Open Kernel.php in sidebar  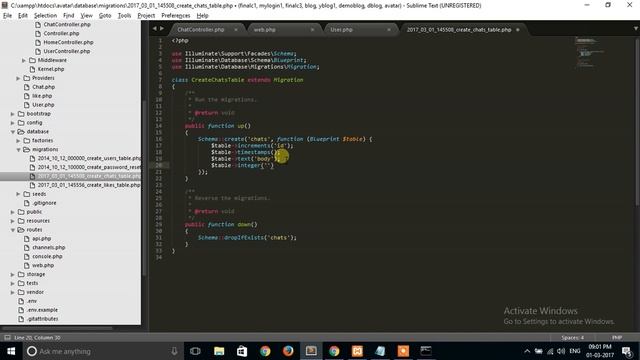point(51,69)
